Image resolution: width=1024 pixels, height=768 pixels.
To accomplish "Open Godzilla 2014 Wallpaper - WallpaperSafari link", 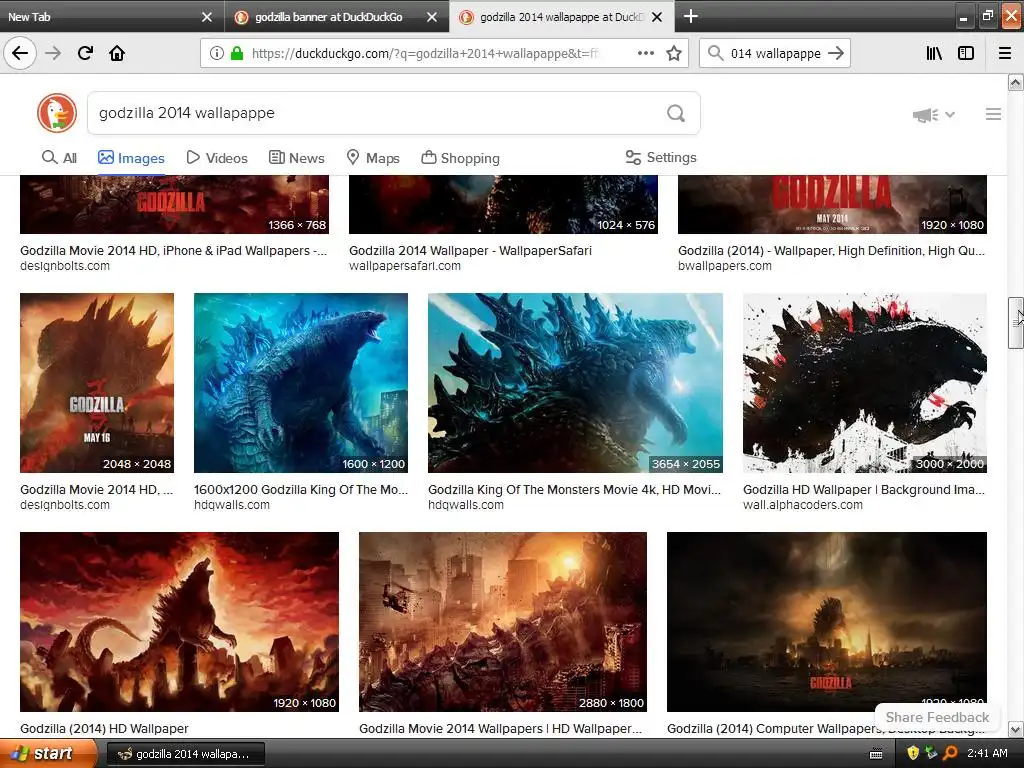I will point(470,251).
